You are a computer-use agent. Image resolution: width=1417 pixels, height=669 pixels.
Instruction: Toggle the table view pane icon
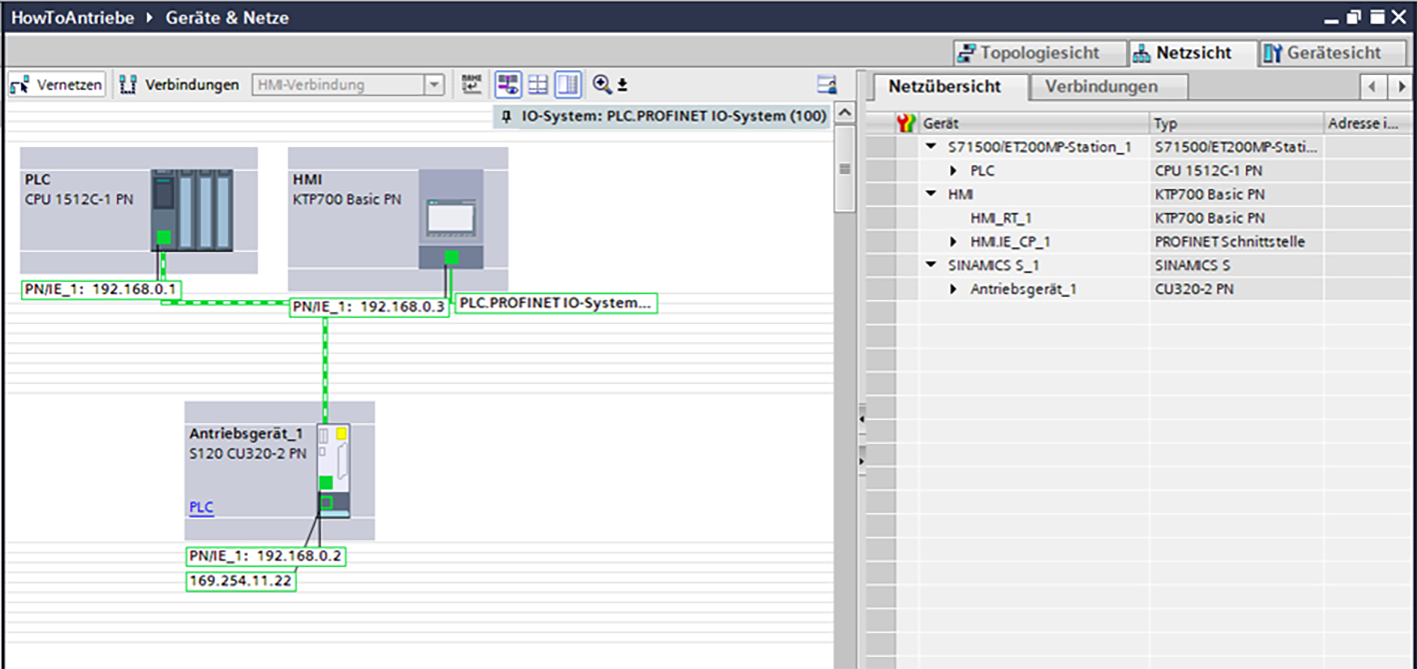(x=568, y=85)
